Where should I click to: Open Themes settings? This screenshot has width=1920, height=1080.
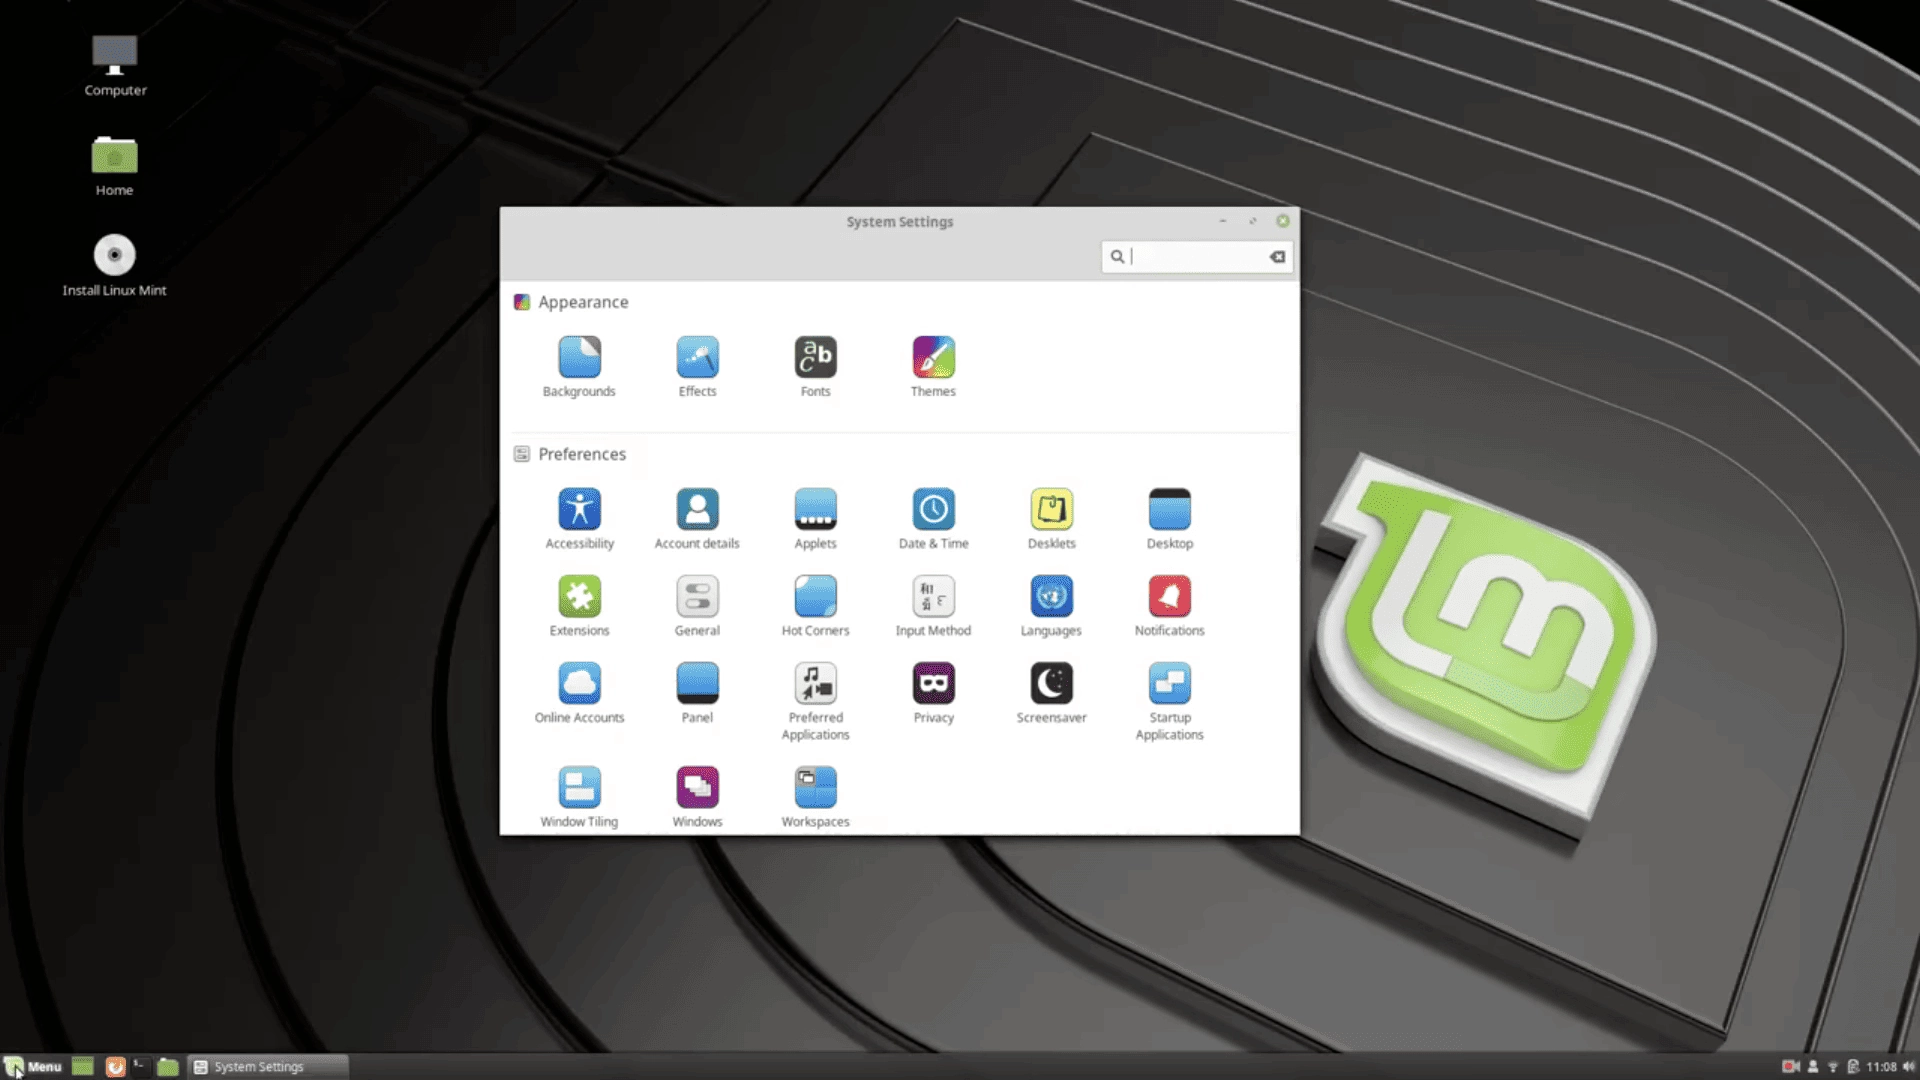[933, 367]
